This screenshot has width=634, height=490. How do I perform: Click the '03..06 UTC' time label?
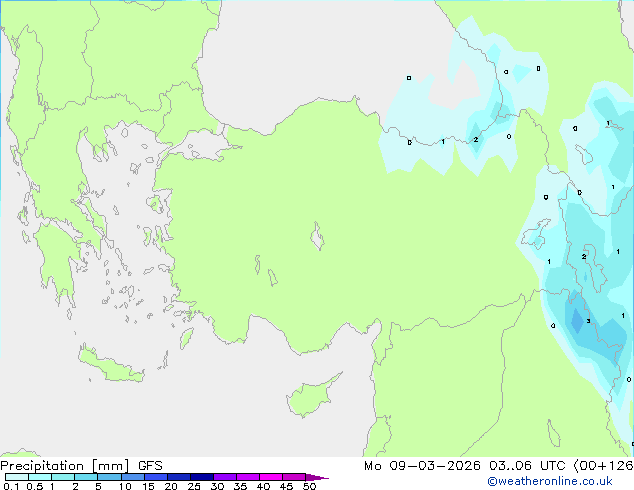(x=527, y=466)
